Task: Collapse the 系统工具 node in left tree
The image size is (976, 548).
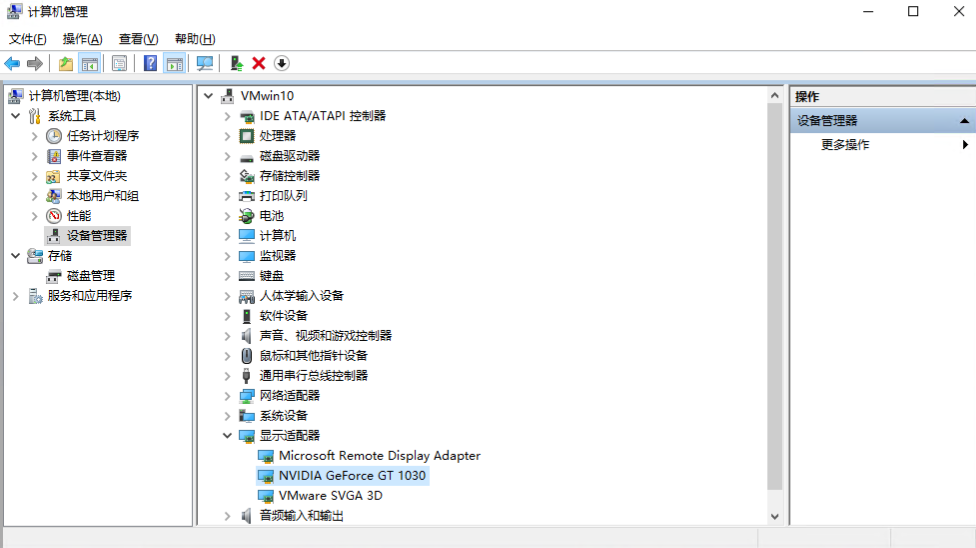Action: 16,116
